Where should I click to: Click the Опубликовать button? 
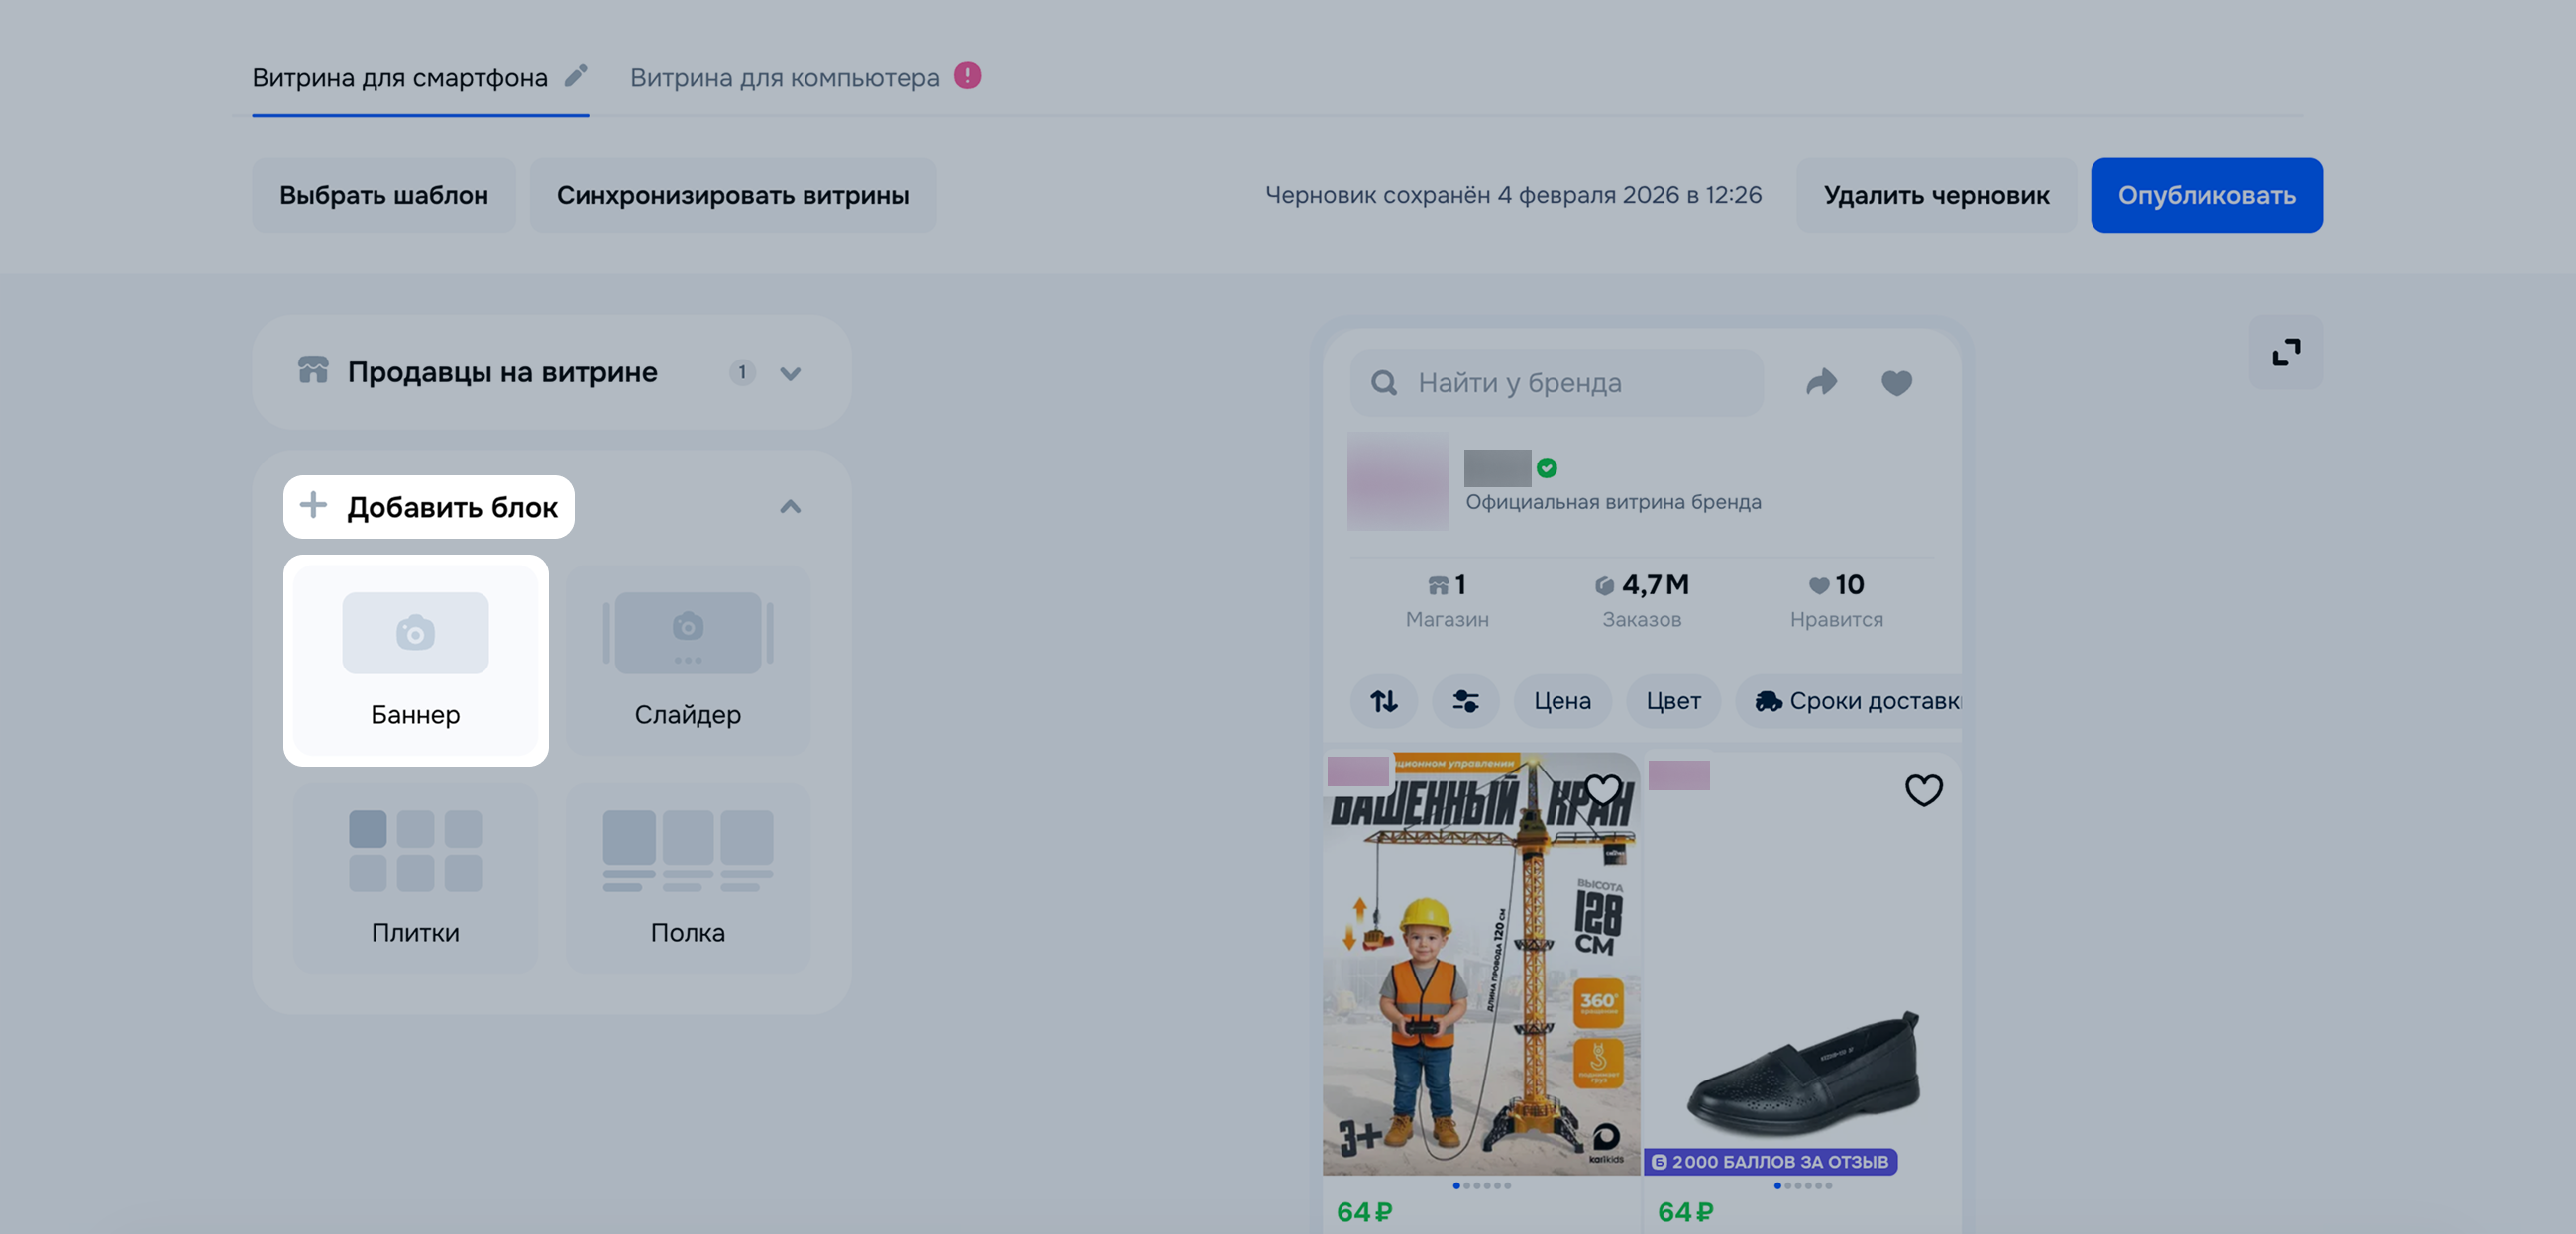(2206, 195)
